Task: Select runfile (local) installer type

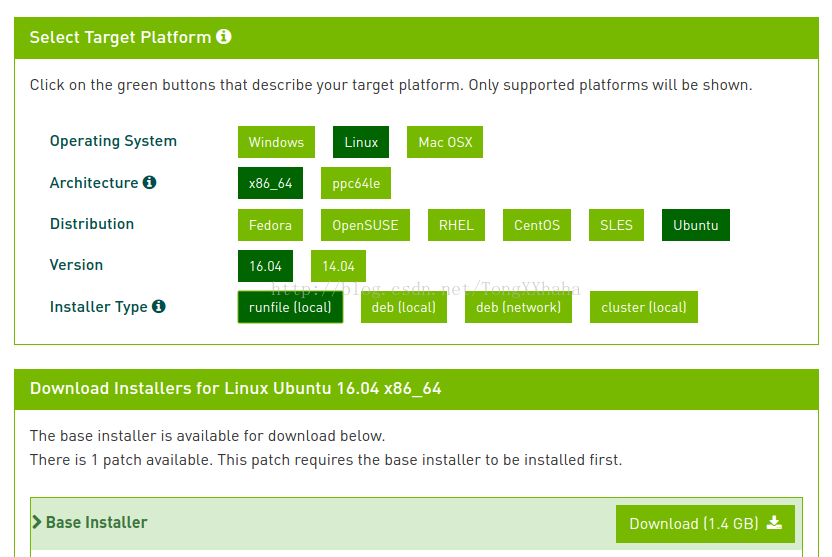Action: pyautogui.click(x=290, y=307)
